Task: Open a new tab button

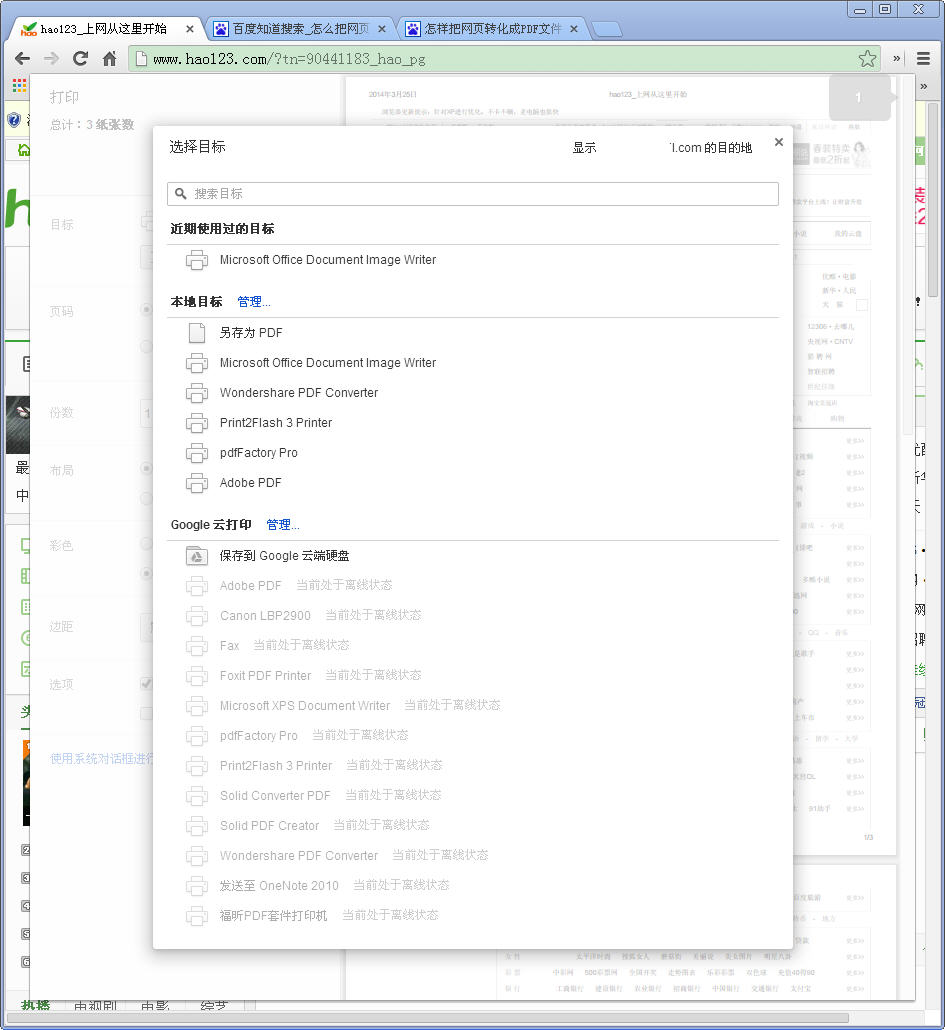Action: pyautogui.click(x=605, y=29)
